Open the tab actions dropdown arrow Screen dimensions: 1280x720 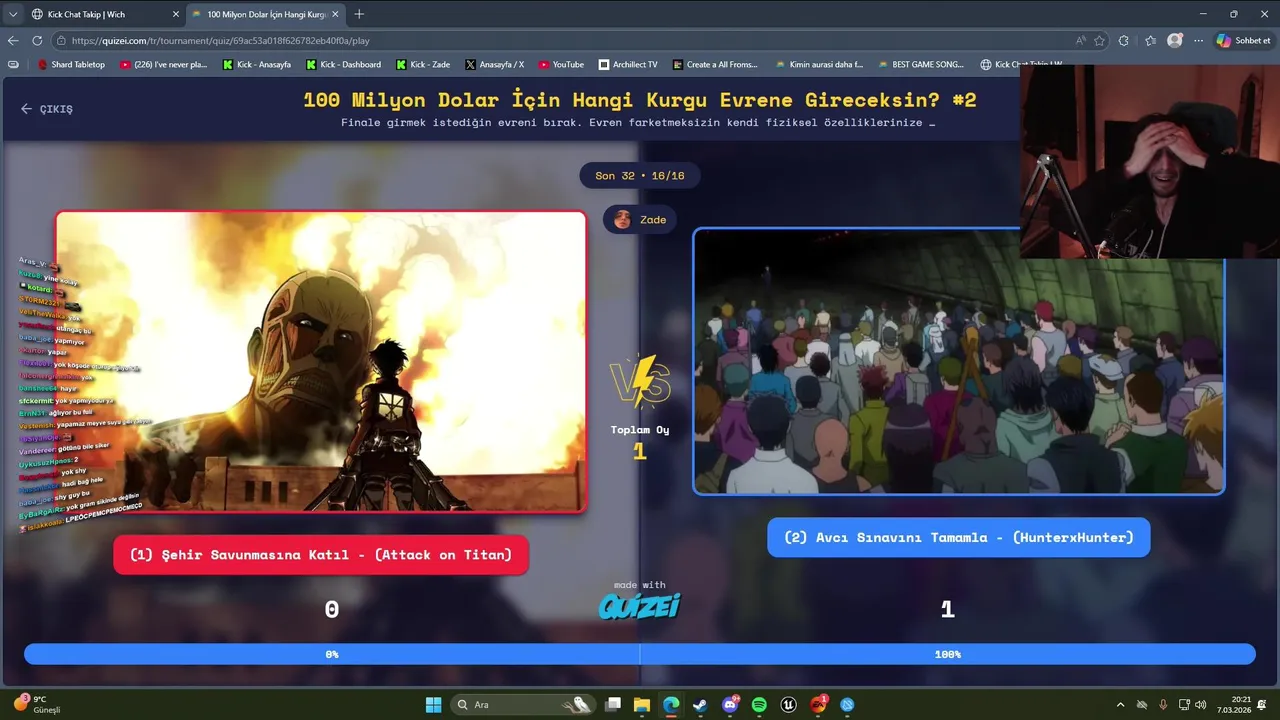13,14
